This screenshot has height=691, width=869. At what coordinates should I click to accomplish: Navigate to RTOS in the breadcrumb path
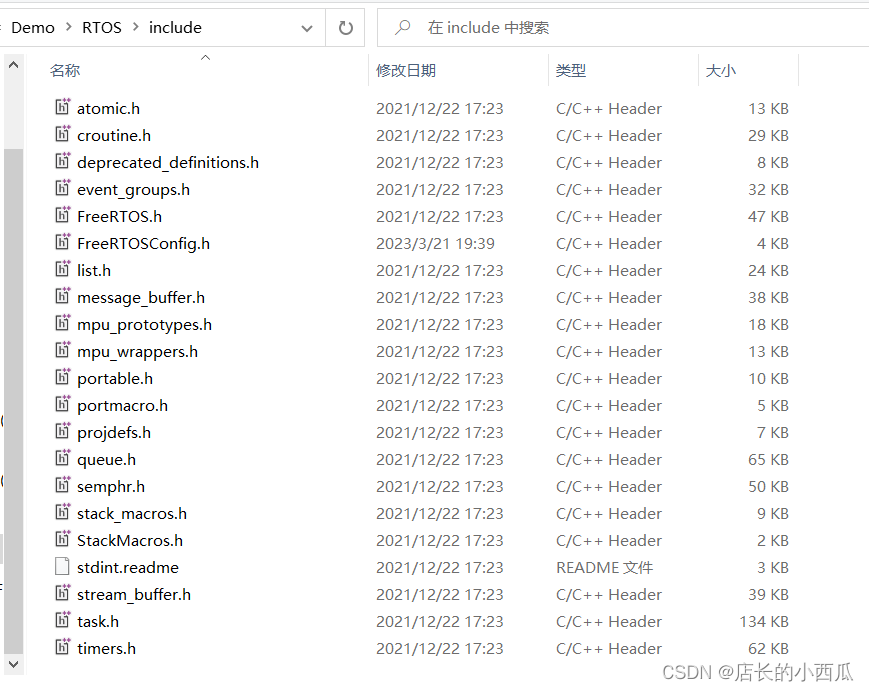click(x=101, y=27)
